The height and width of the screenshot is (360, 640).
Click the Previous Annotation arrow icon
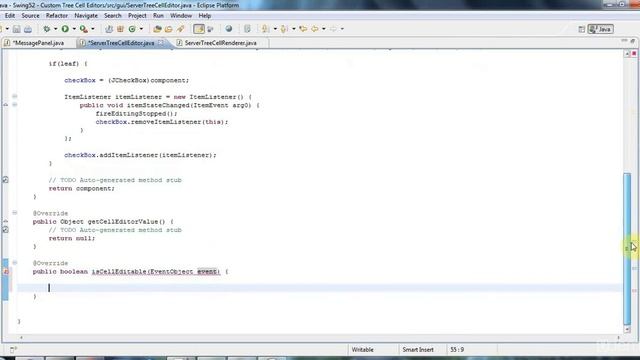[x=284, y=29]
